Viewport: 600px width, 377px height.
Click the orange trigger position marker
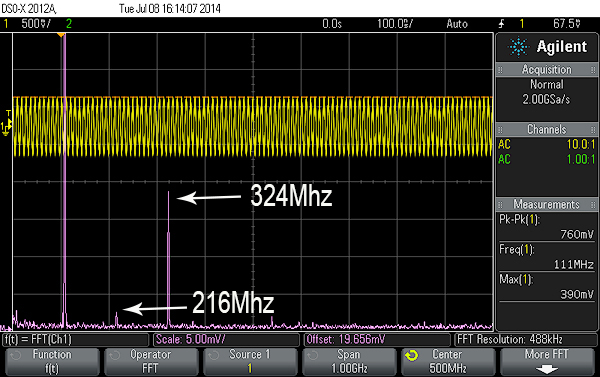coord(61,35)
